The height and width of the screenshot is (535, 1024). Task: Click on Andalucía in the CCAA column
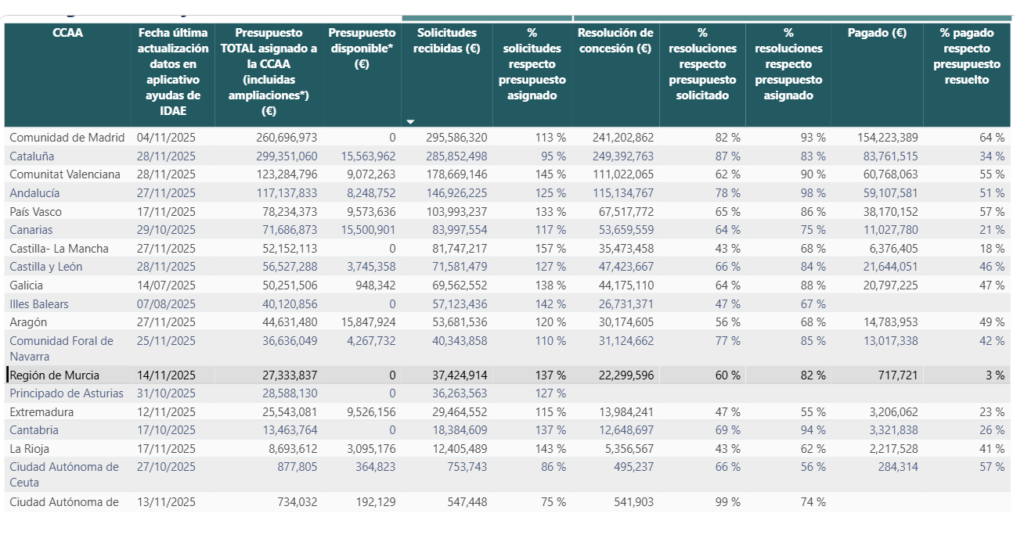pos(35,192)
